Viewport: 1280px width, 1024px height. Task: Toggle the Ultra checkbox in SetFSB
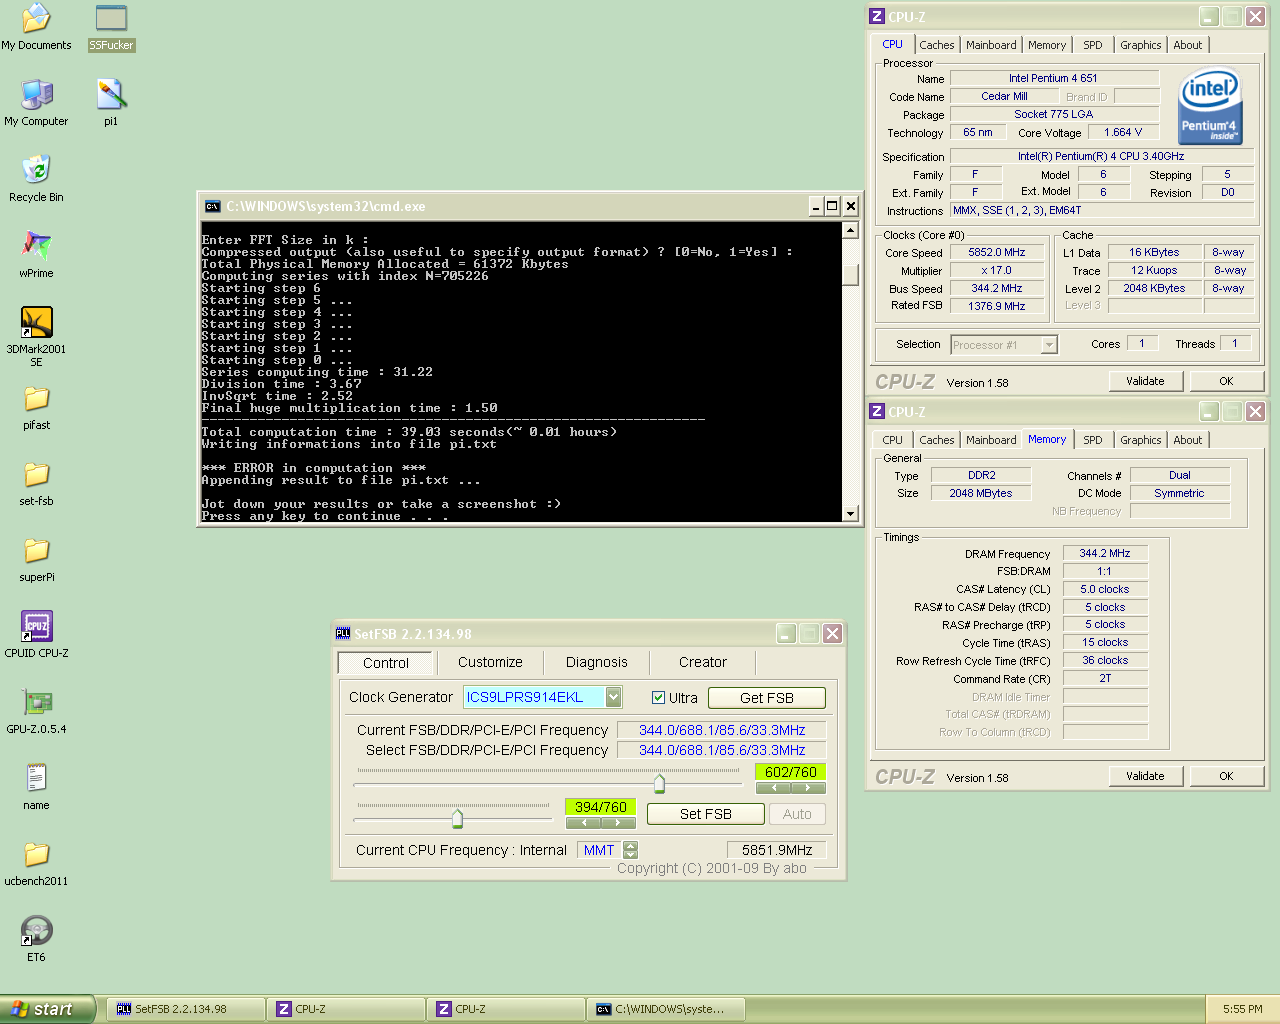coord(658,698)
